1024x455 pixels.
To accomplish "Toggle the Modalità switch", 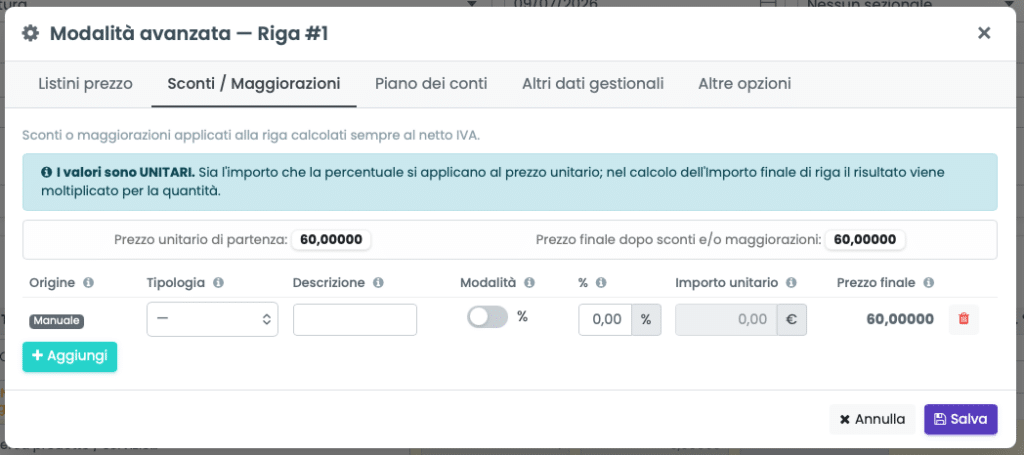I will point(487,317).
